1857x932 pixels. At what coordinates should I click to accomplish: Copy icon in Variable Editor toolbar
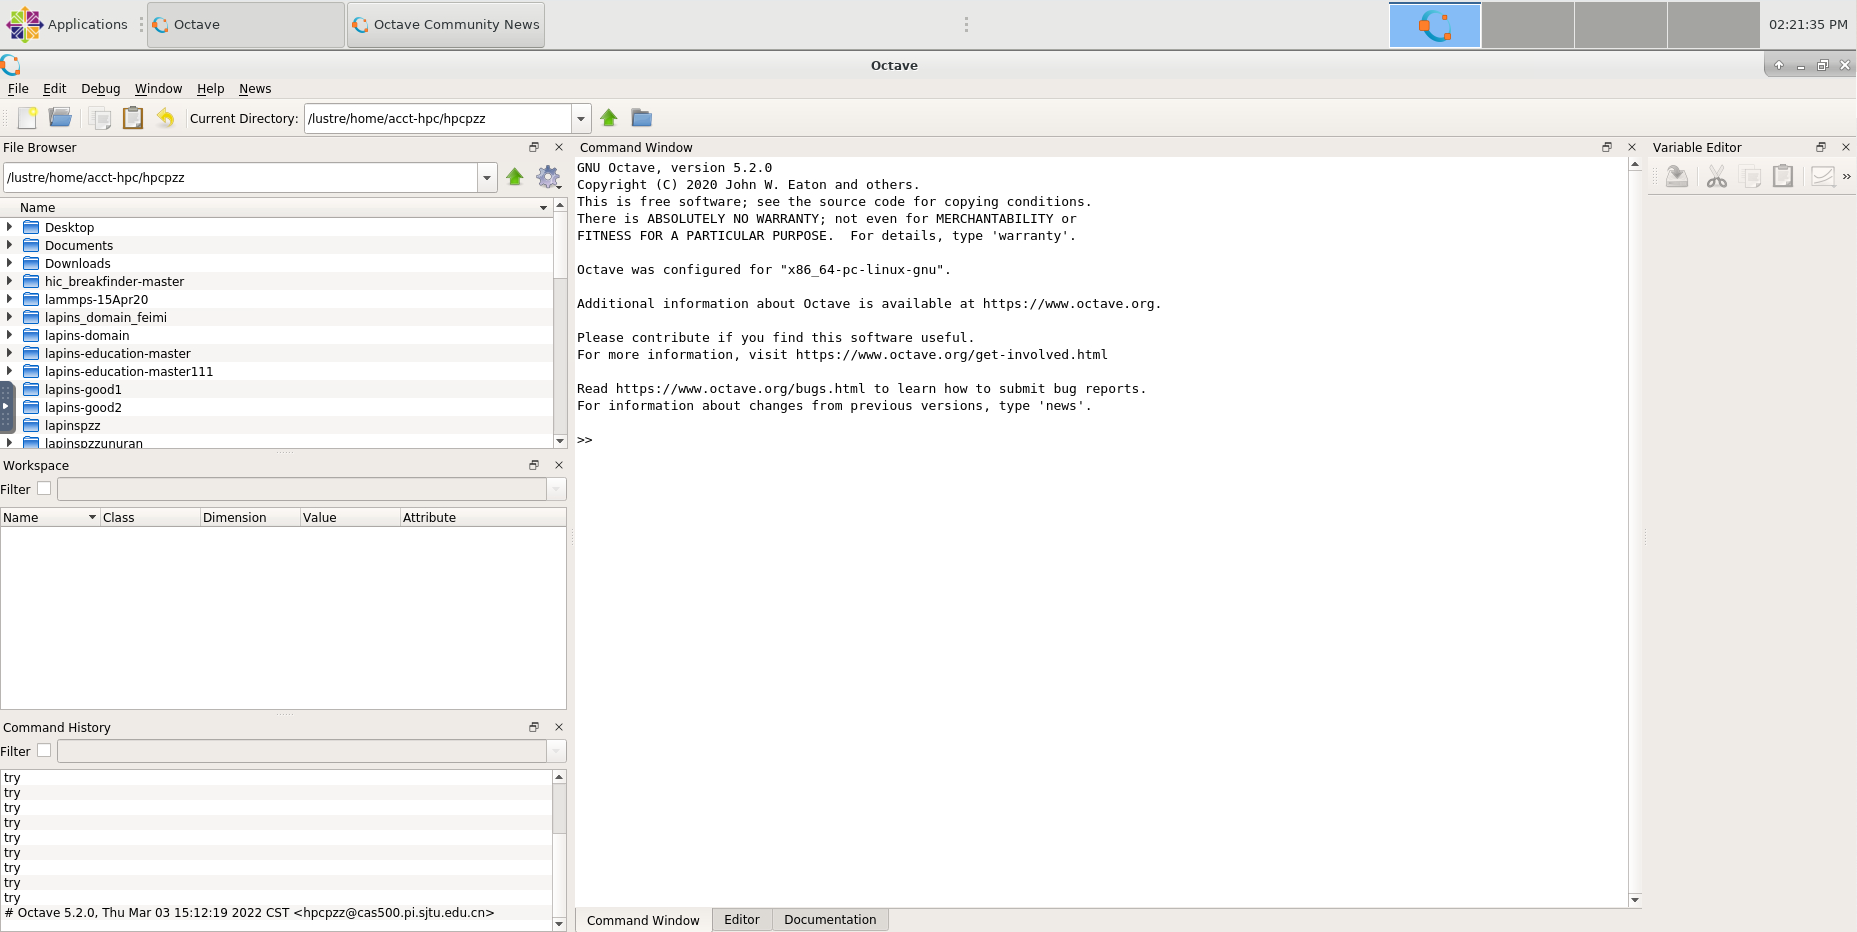1750,177
